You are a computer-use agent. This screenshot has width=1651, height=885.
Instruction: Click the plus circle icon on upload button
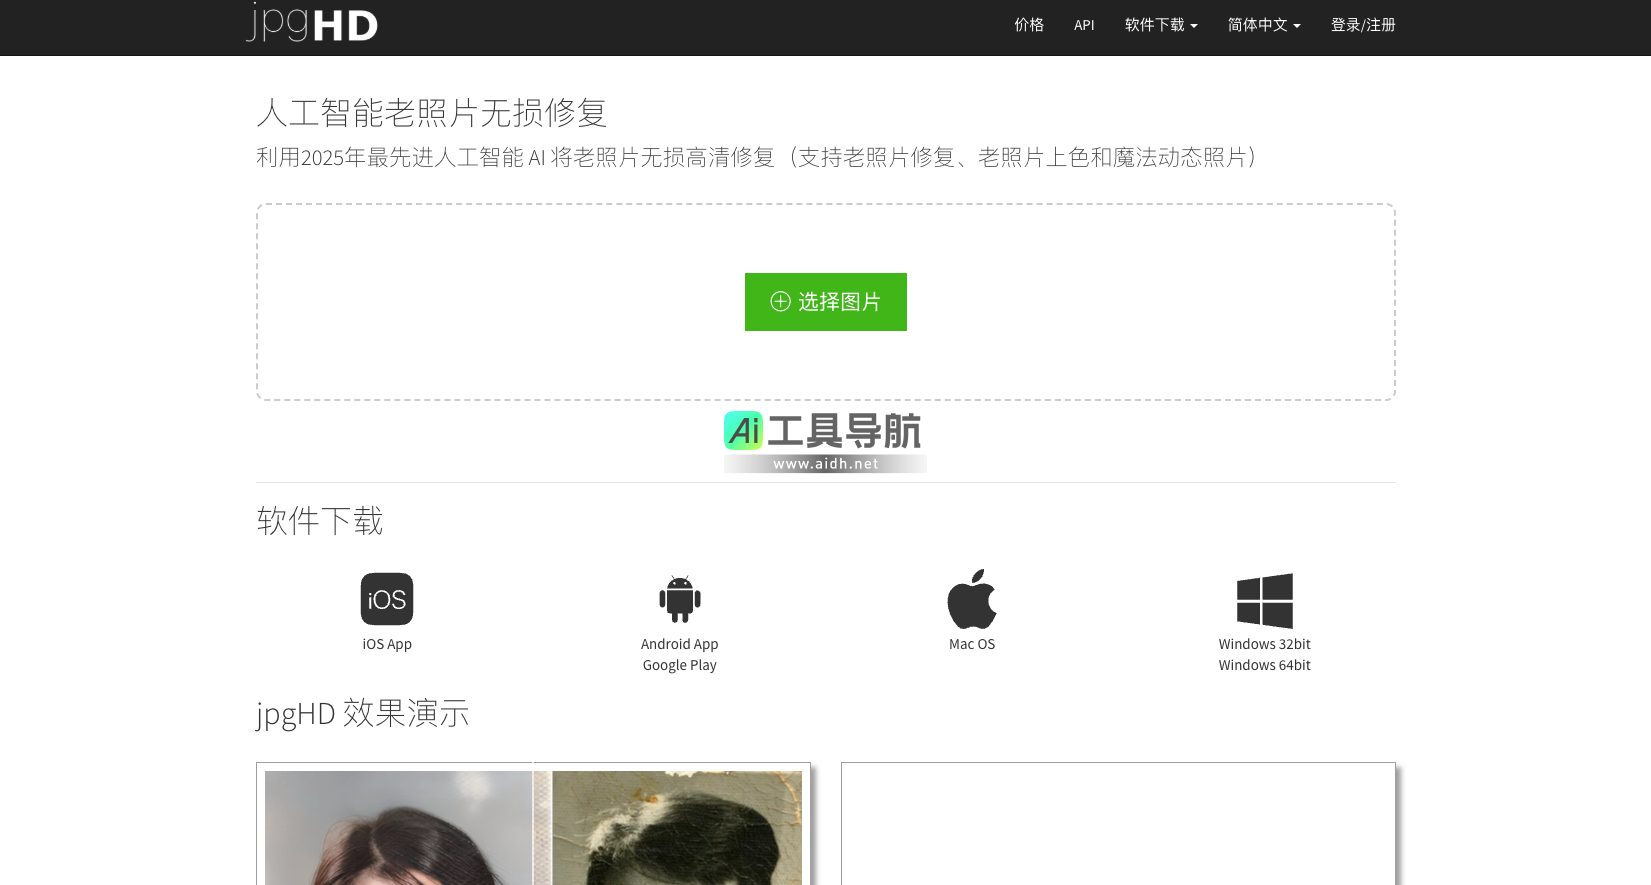pyautogui.click(x=780, y=302)
